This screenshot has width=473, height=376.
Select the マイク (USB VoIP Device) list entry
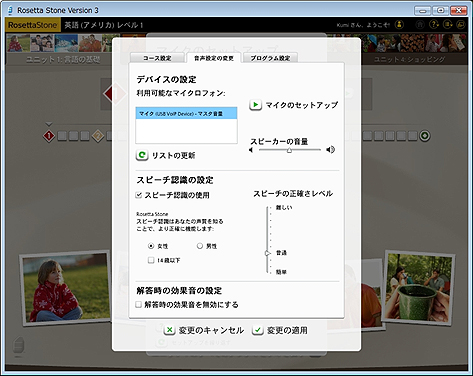186,113
